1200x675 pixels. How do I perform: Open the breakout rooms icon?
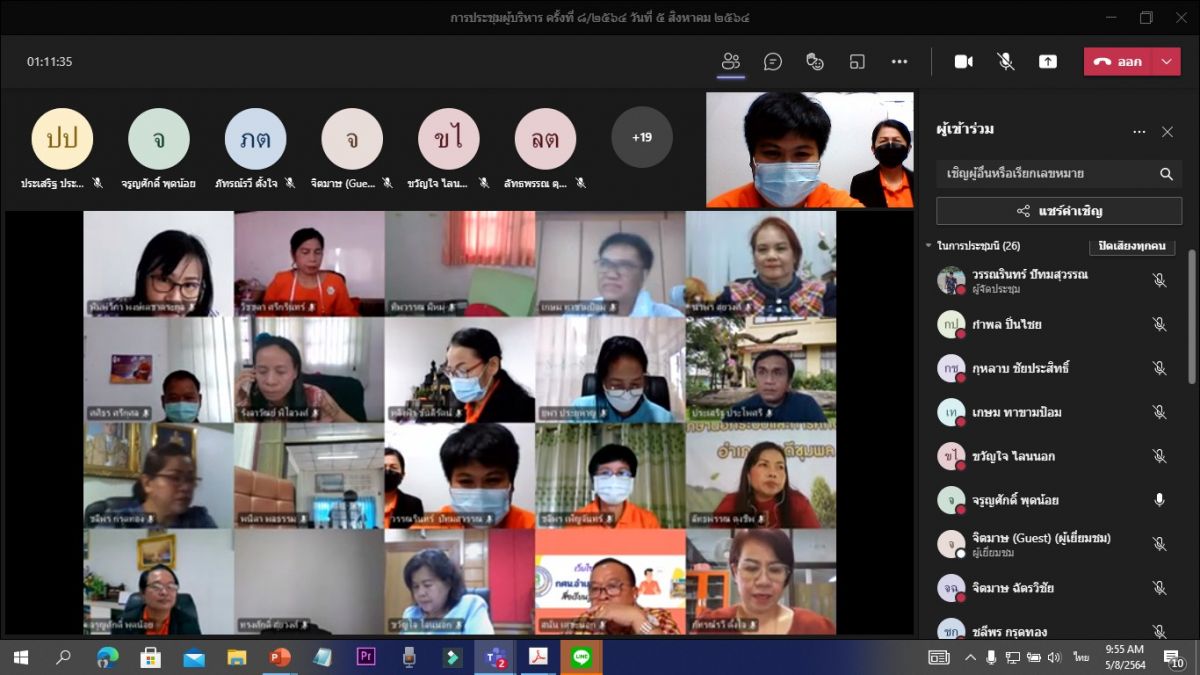point(857,62)
